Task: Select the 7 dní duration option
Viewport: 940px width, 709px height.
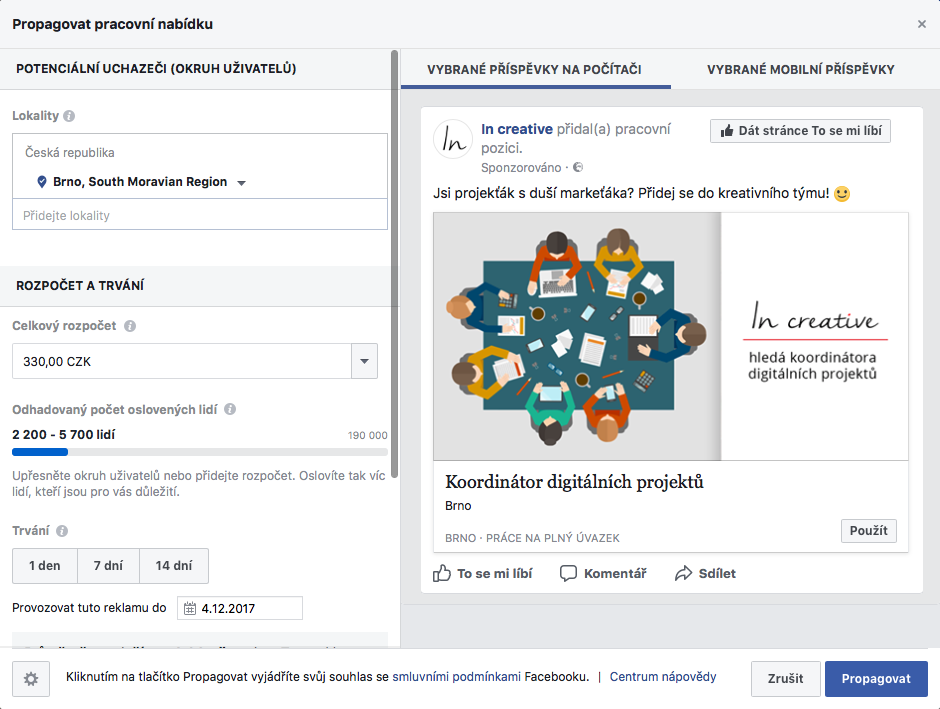Action: (107, 565)
